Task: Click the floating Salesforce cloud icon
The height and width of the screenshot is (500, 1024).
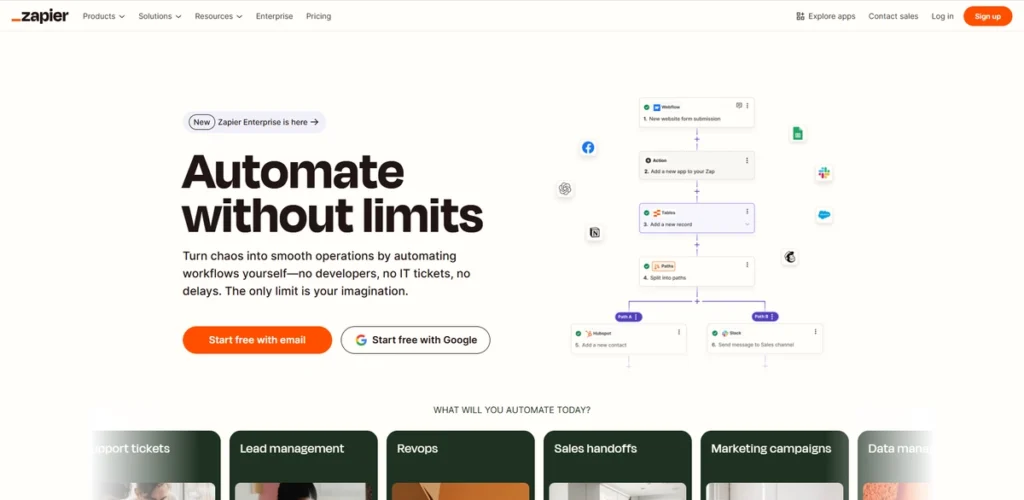Action: click(x=824, y=215)
